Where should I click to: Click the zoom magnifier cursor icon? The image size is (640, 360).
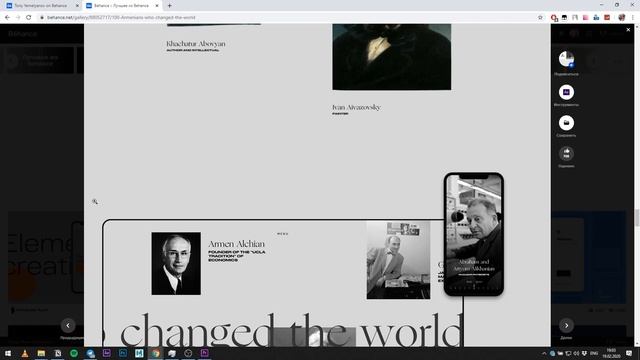(x=95, y=201)
